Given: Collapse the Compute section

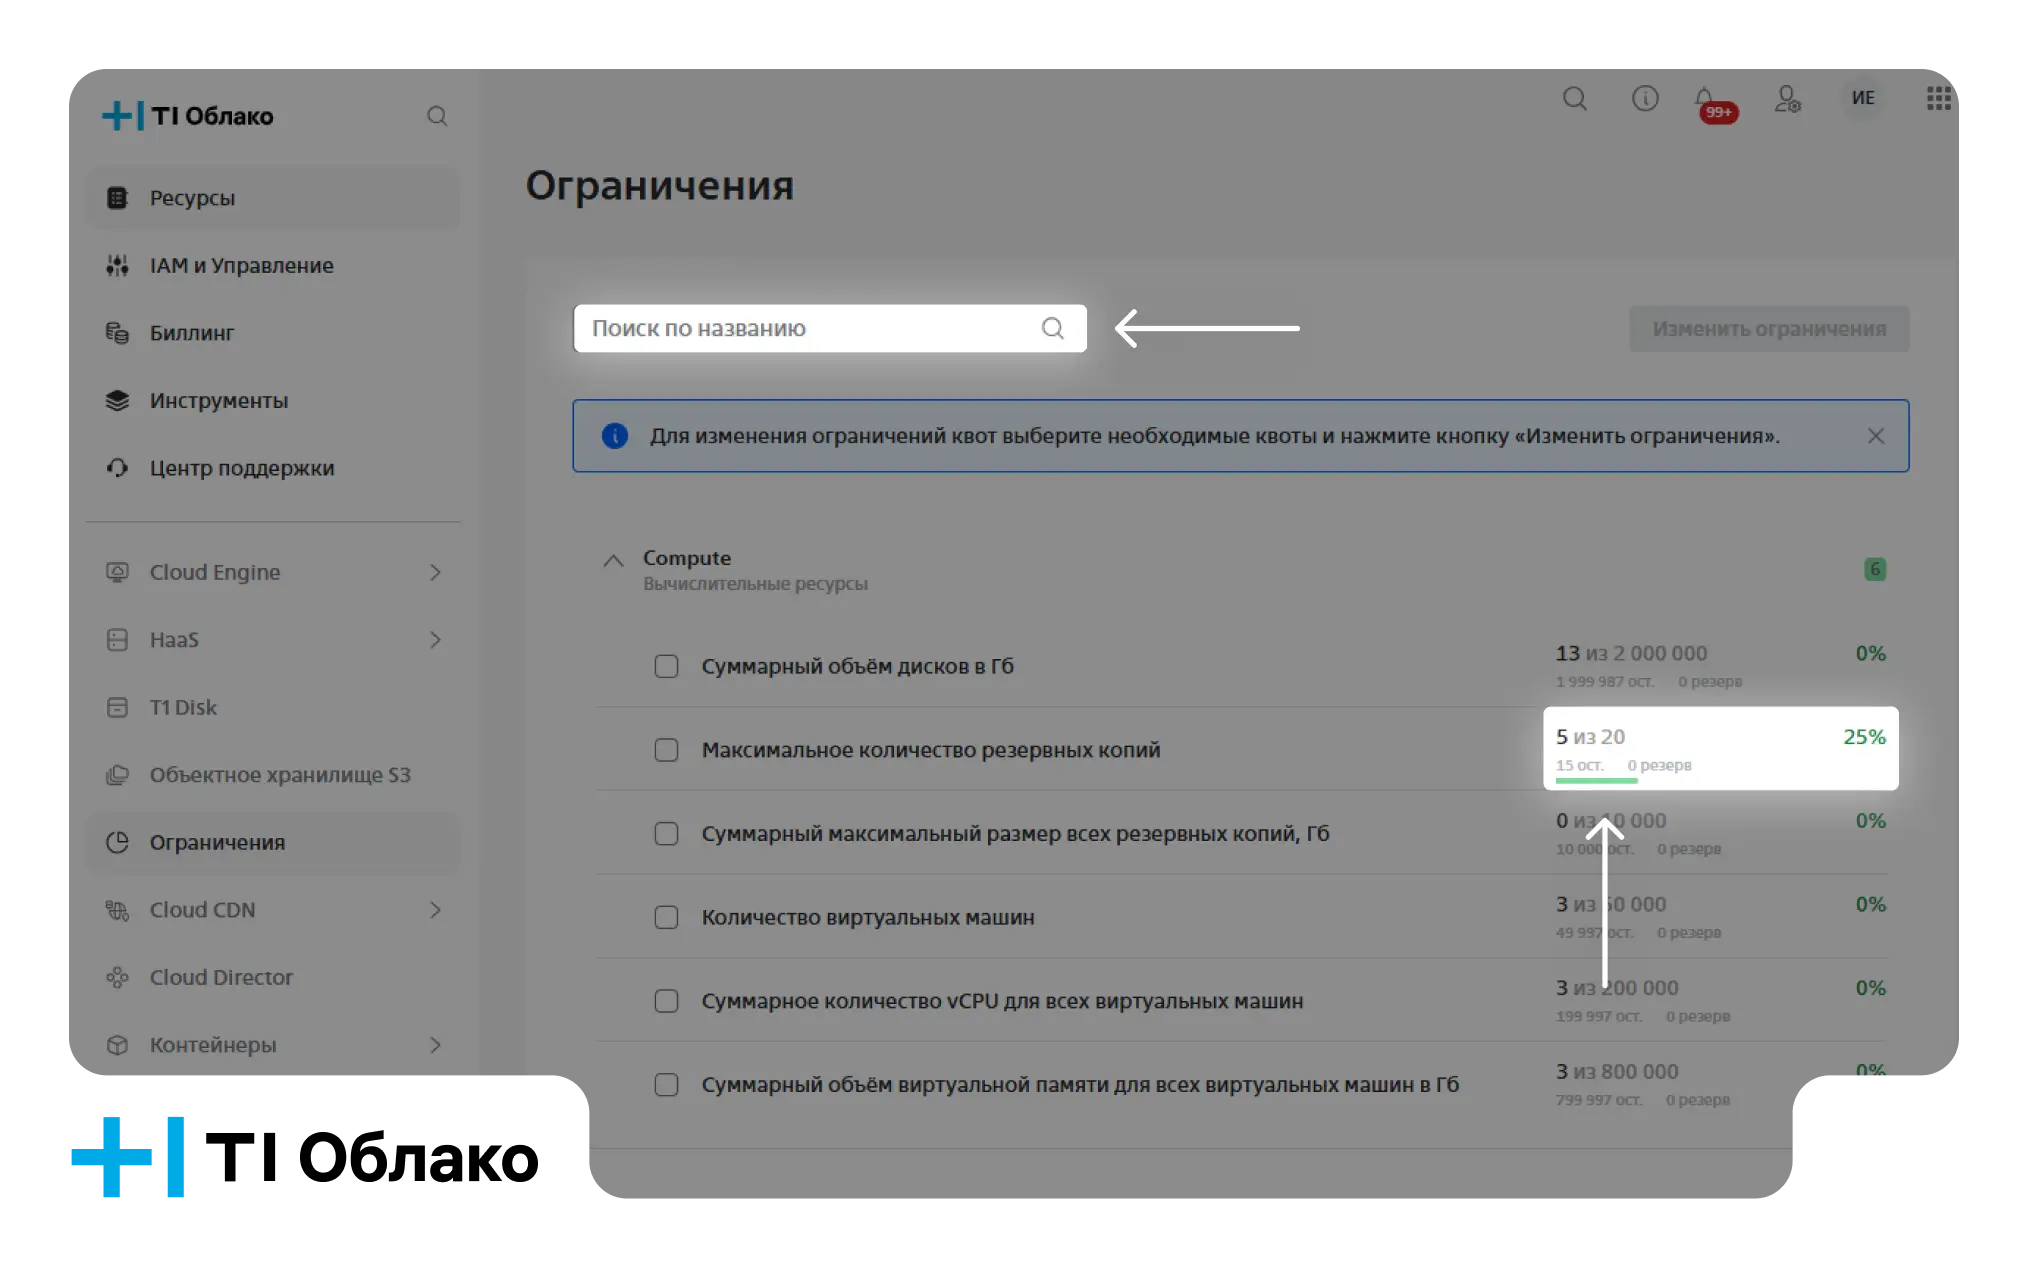Looking at the screenshot, I should coord(613,560).
